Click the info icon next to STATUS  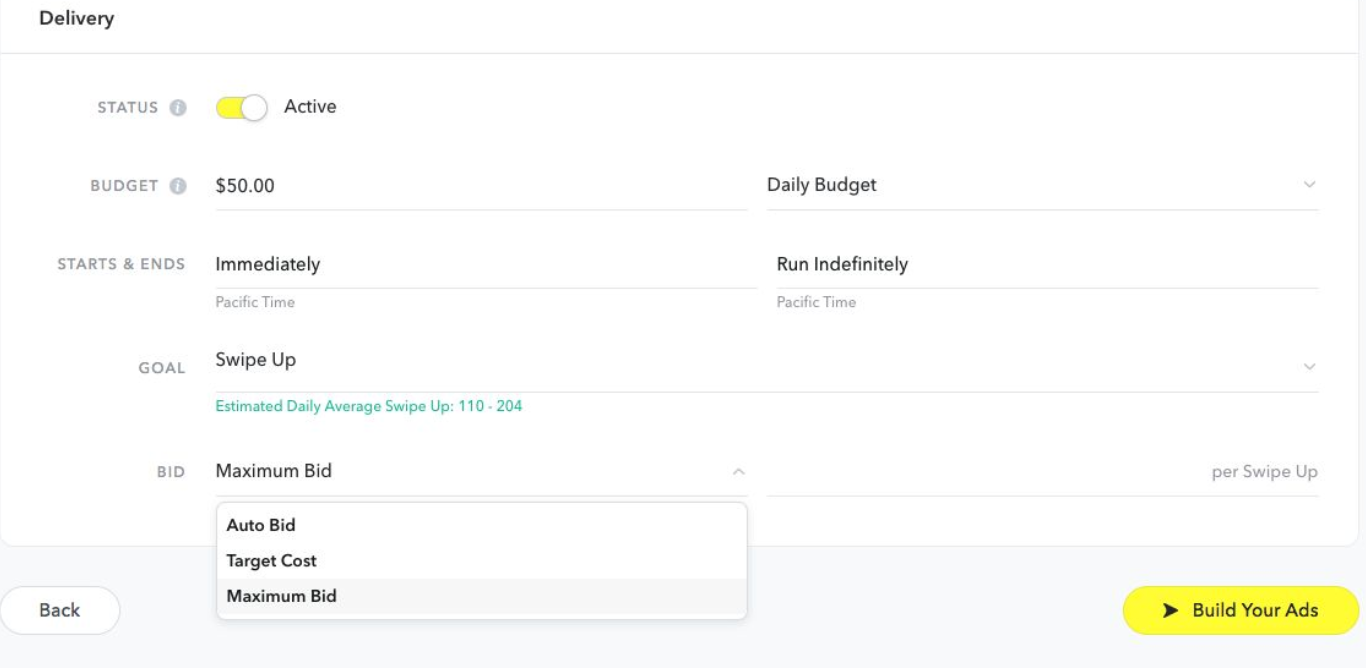pos(178,108)
